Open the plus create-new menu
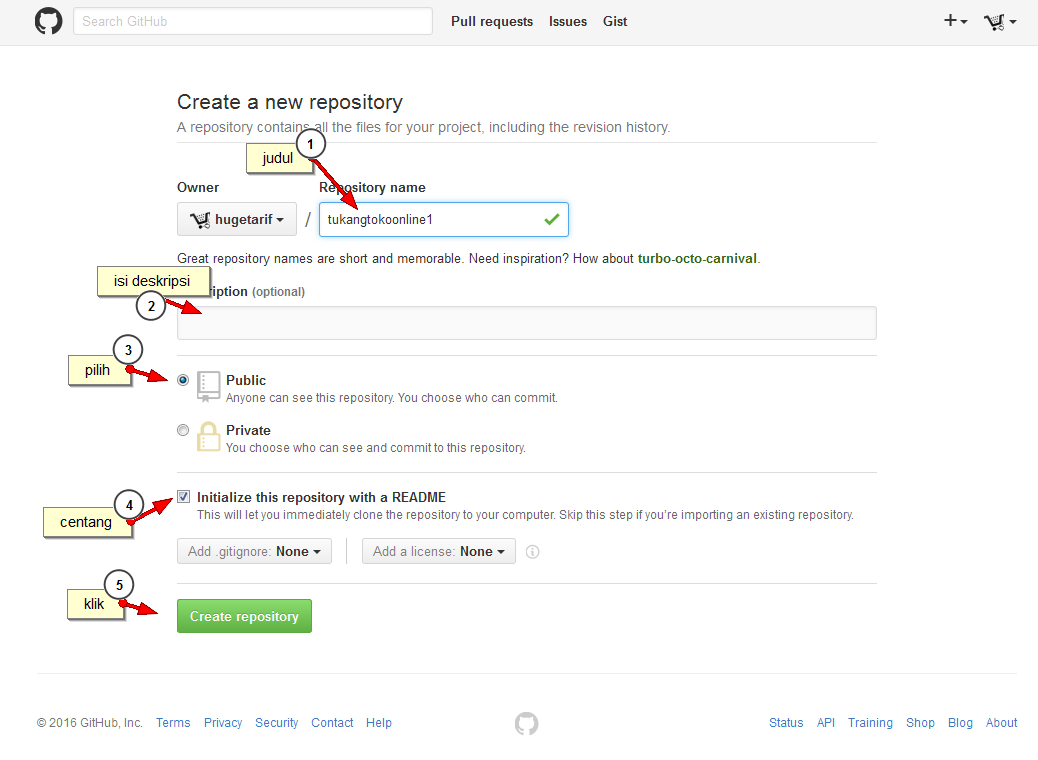This screenshot has width=1038, height=760. [x=955, y=21]
